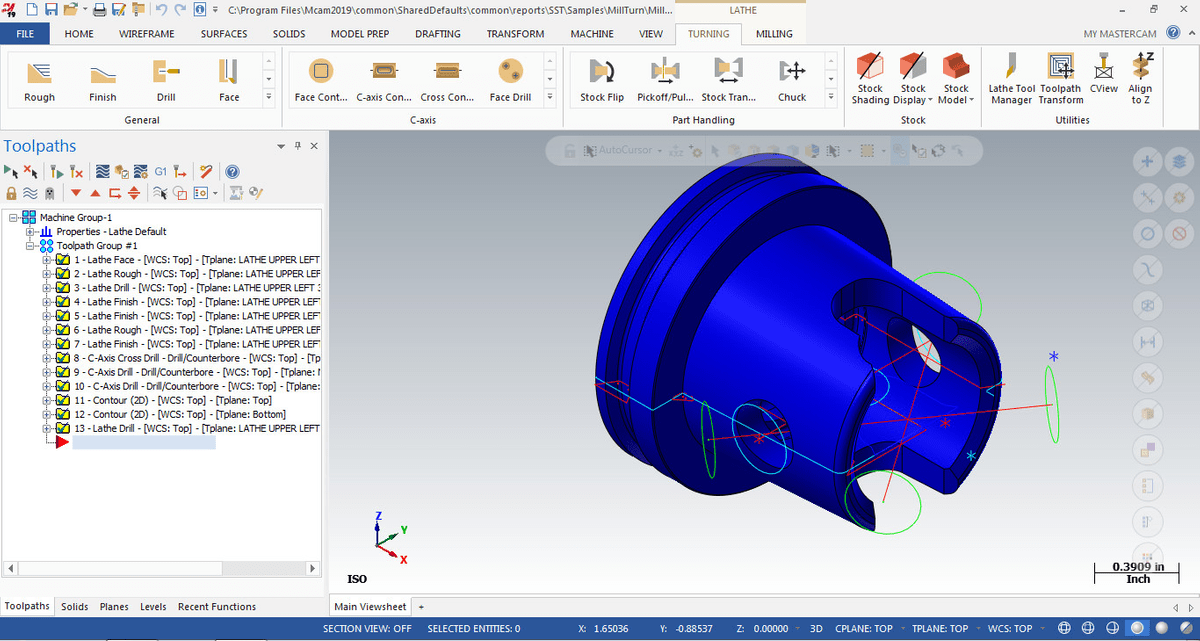1200x641 pixels.
Task: Open Toolpaths manager help
Action: (x=232, y=171)
